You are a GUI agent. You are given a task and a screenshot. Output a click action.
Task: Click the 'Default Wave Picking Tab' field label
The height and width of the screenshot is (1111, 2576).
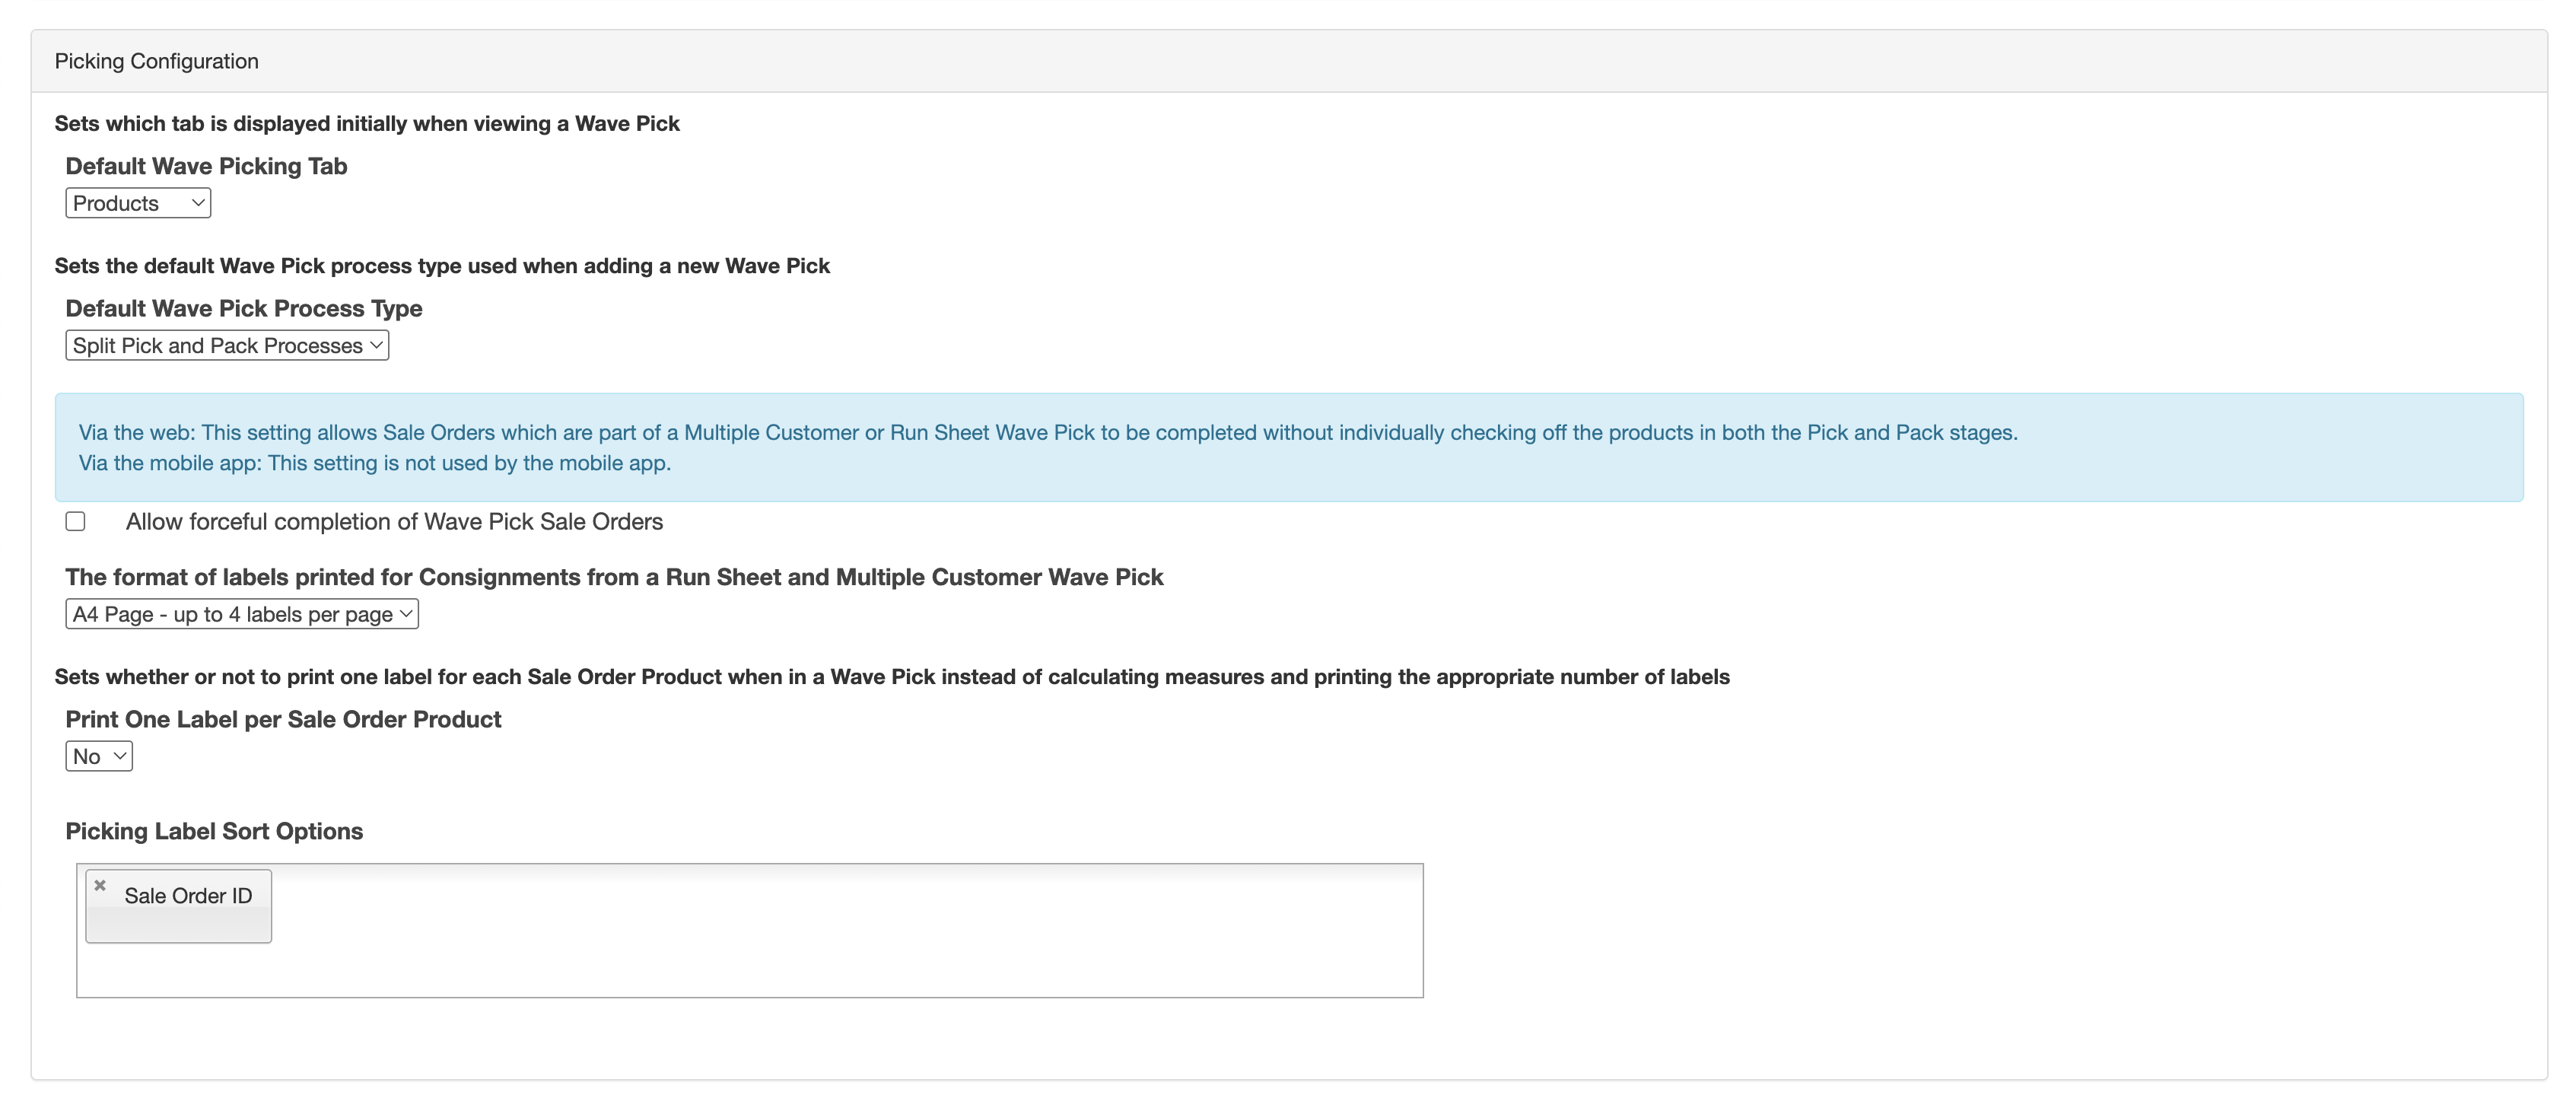(206, 166)
